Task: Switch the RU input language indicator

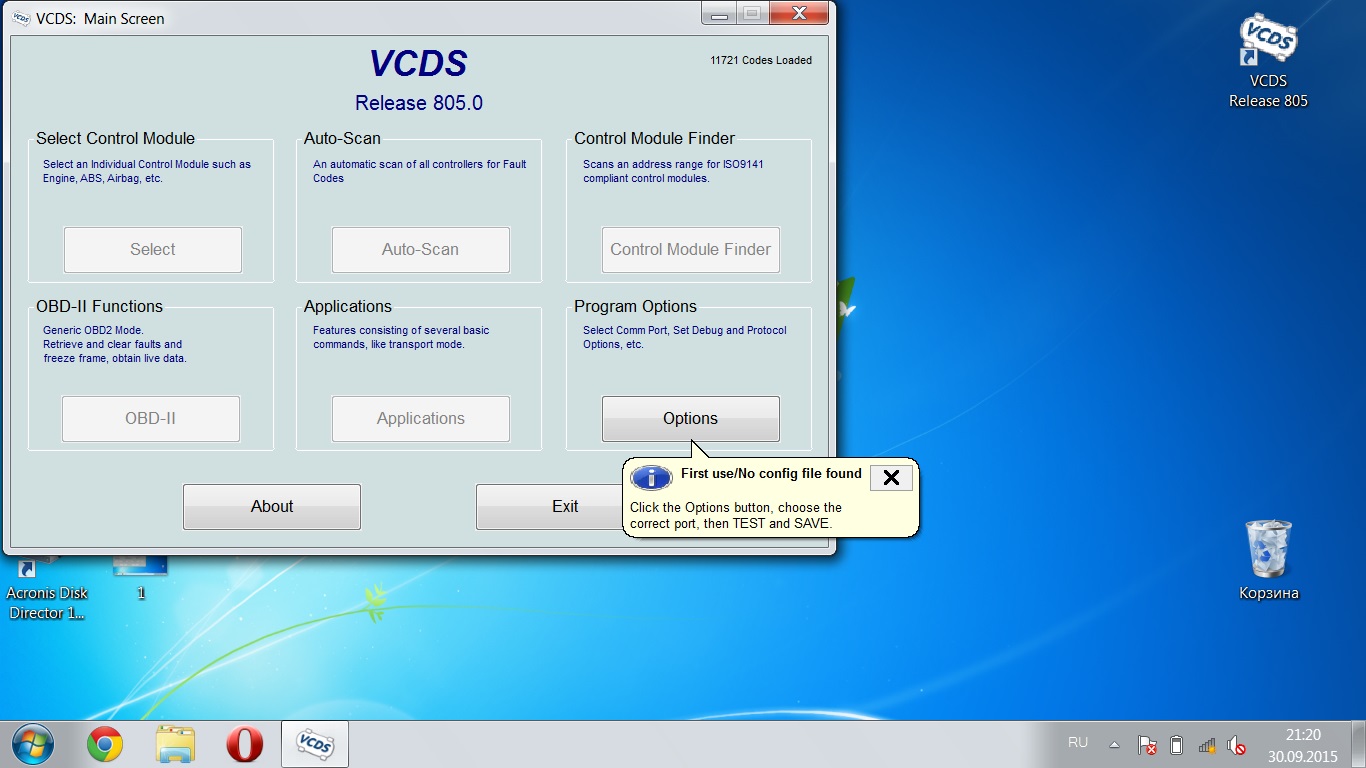Action: coord(1078,742)
